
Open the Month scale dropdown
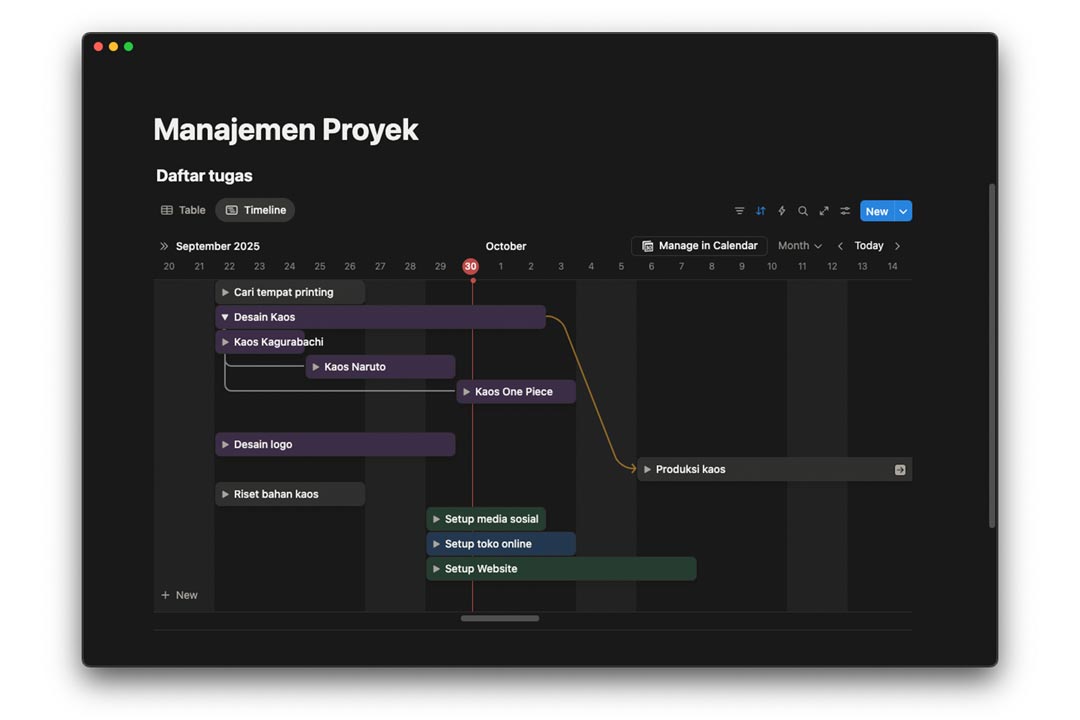coord(799,246)
